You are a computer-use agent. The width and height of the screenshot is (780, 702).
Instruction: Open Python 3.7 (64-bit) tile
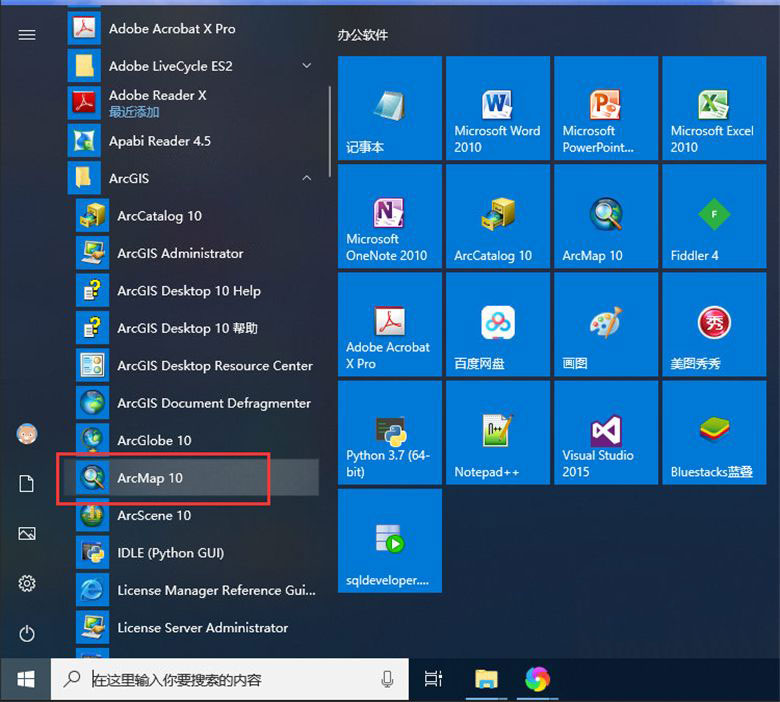pyautogui.click(x=390, y=433)
